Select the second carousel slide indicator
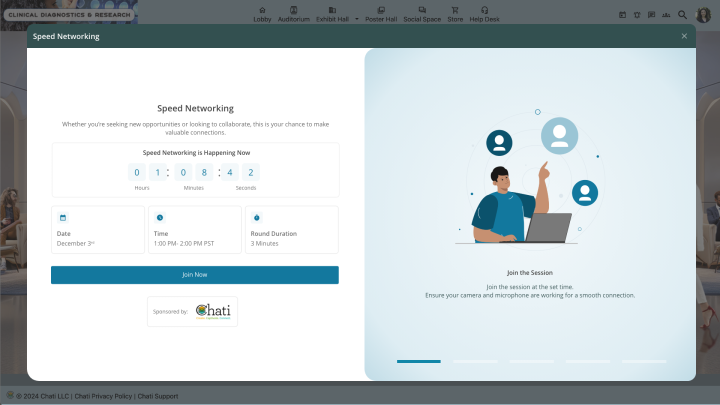The width and height of the screenshot is (720, 405). tap(475, 361)
